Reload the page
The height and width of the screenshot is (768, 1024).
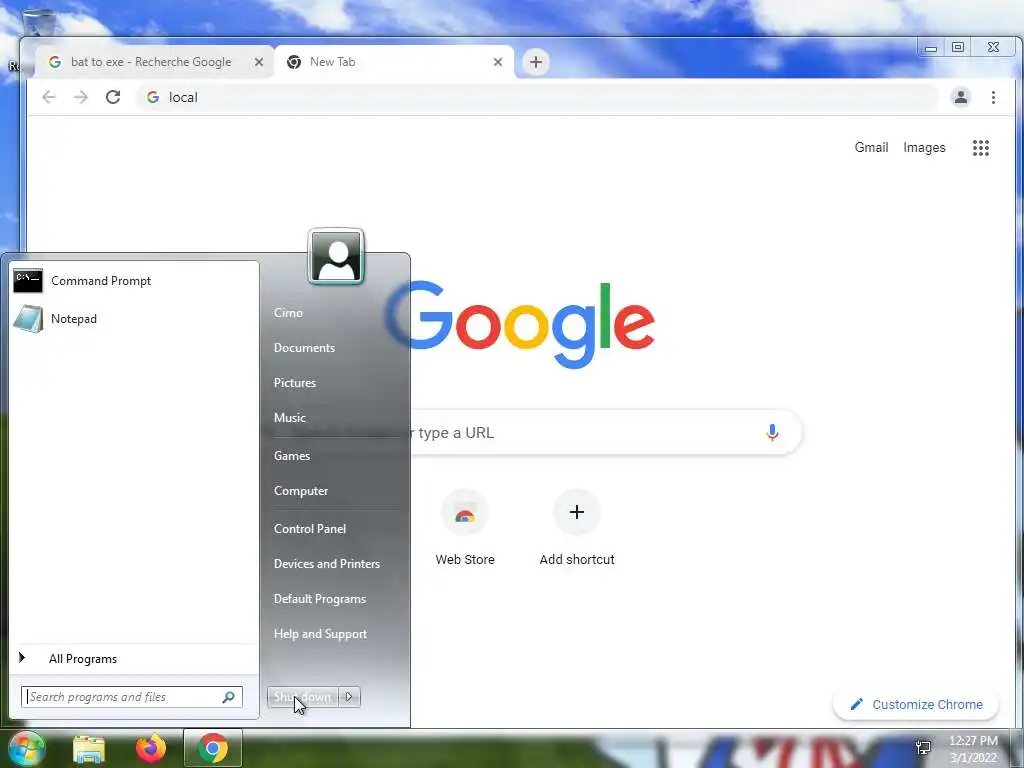[x=113, y=97]
